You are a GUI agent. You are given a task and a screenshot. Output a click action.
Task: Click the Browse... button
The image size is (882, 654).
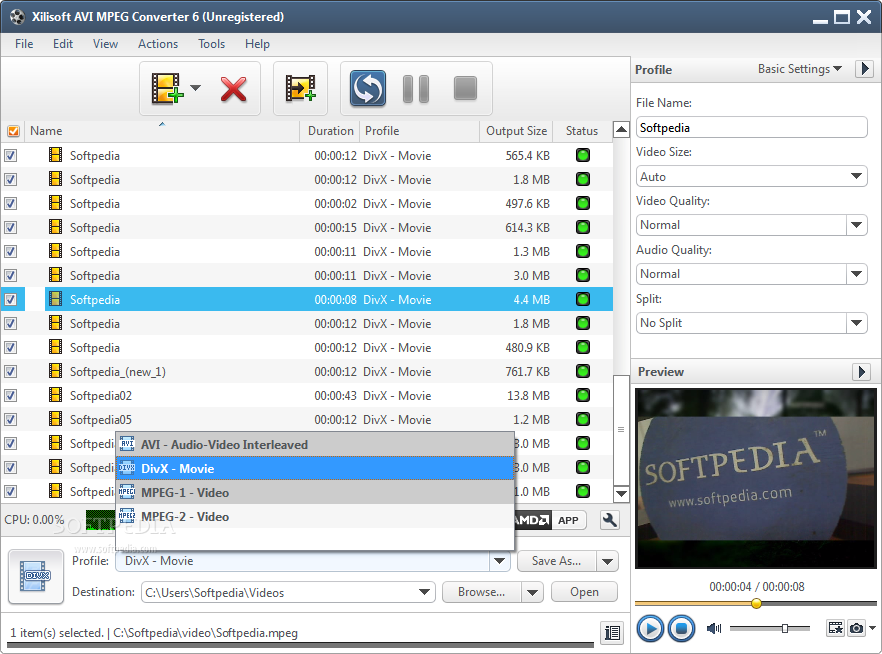482,592
